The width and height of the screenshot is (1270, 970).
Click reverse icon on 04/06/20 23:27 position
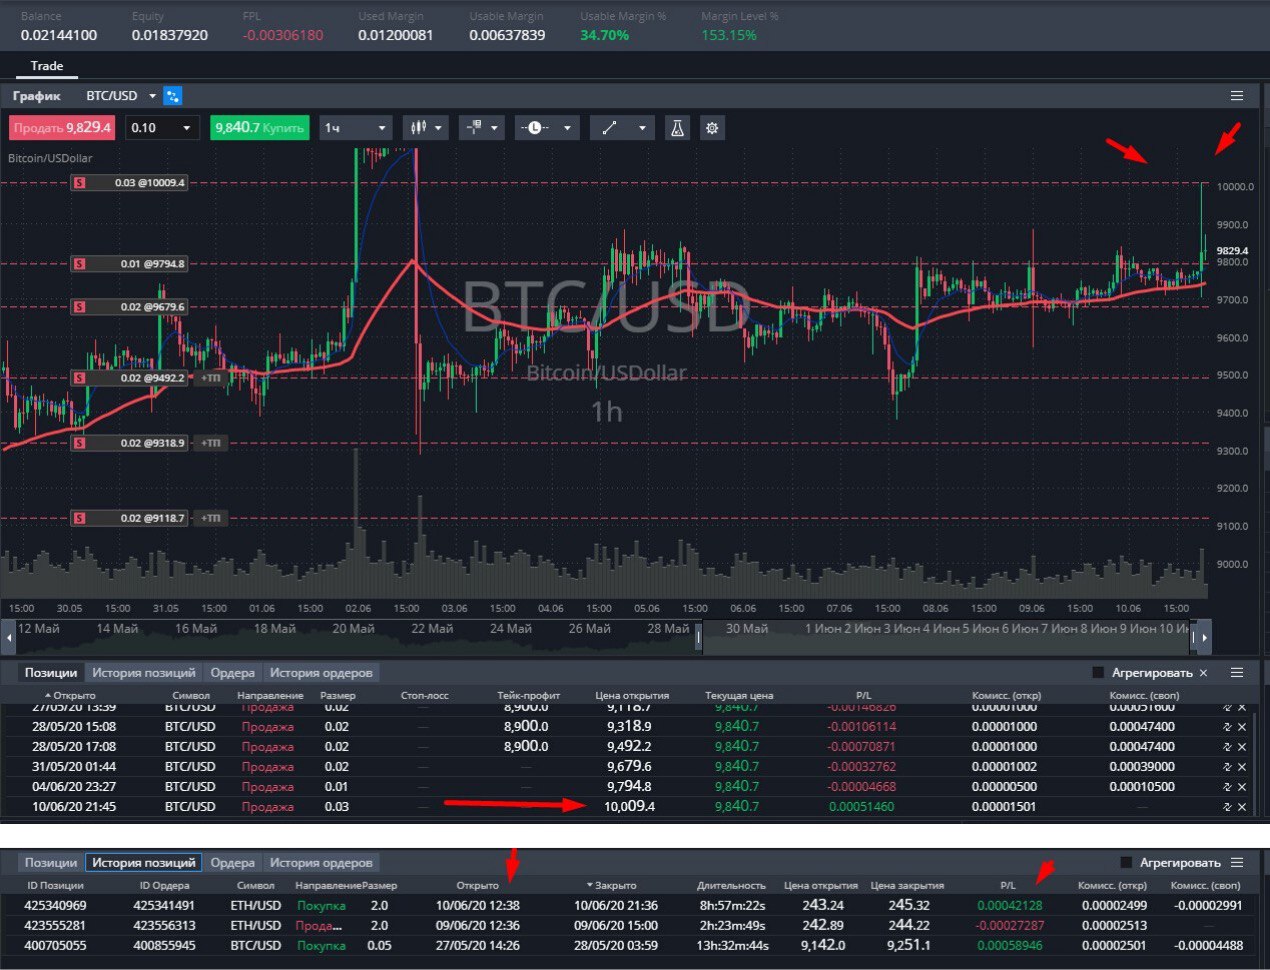tap(1227, 787)
